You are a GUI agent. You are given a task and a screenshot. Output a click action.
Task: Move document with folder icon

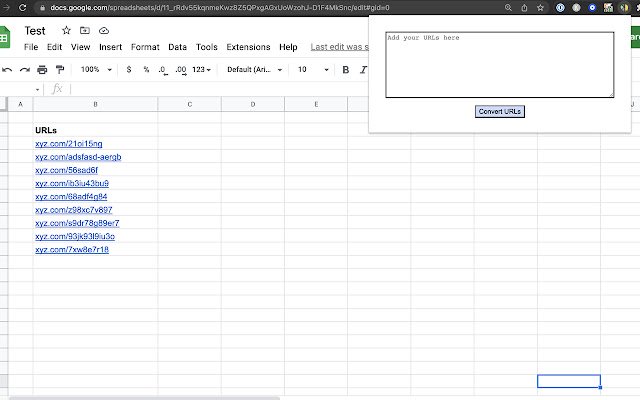(x=85, y=30)
